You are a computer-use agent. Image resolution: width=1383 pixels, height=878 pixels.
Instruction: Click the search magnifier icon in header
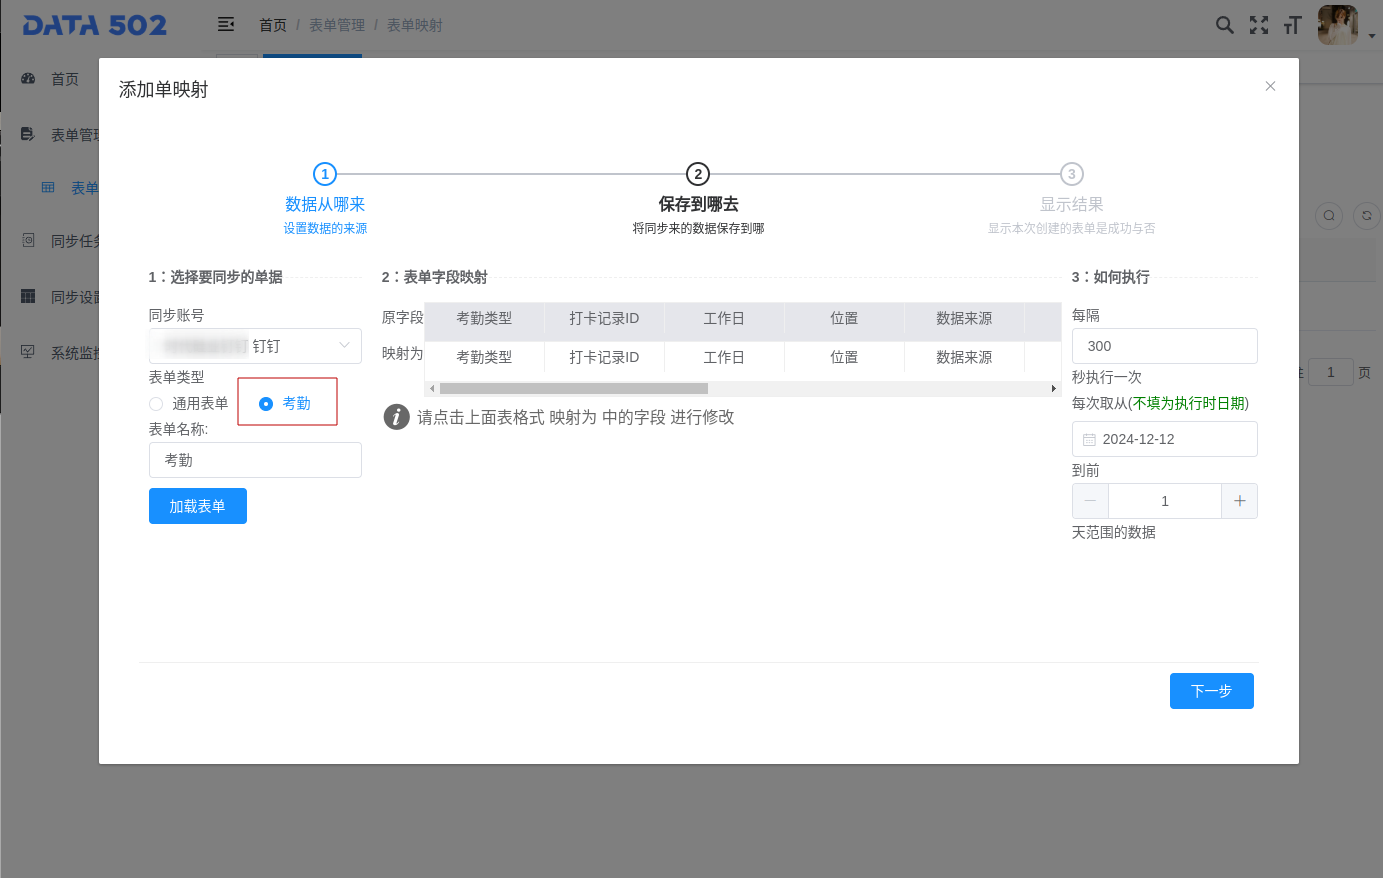pos(1224,25)
